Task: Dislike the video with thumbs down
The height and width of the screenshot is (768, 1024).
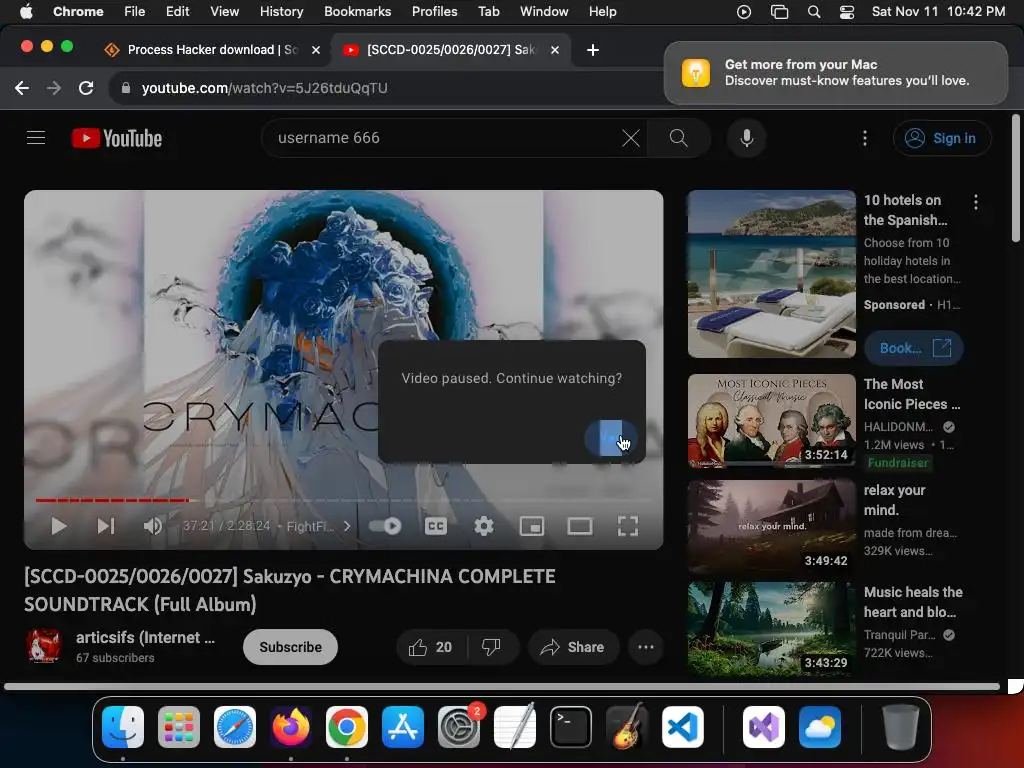Action: [491, 647]
